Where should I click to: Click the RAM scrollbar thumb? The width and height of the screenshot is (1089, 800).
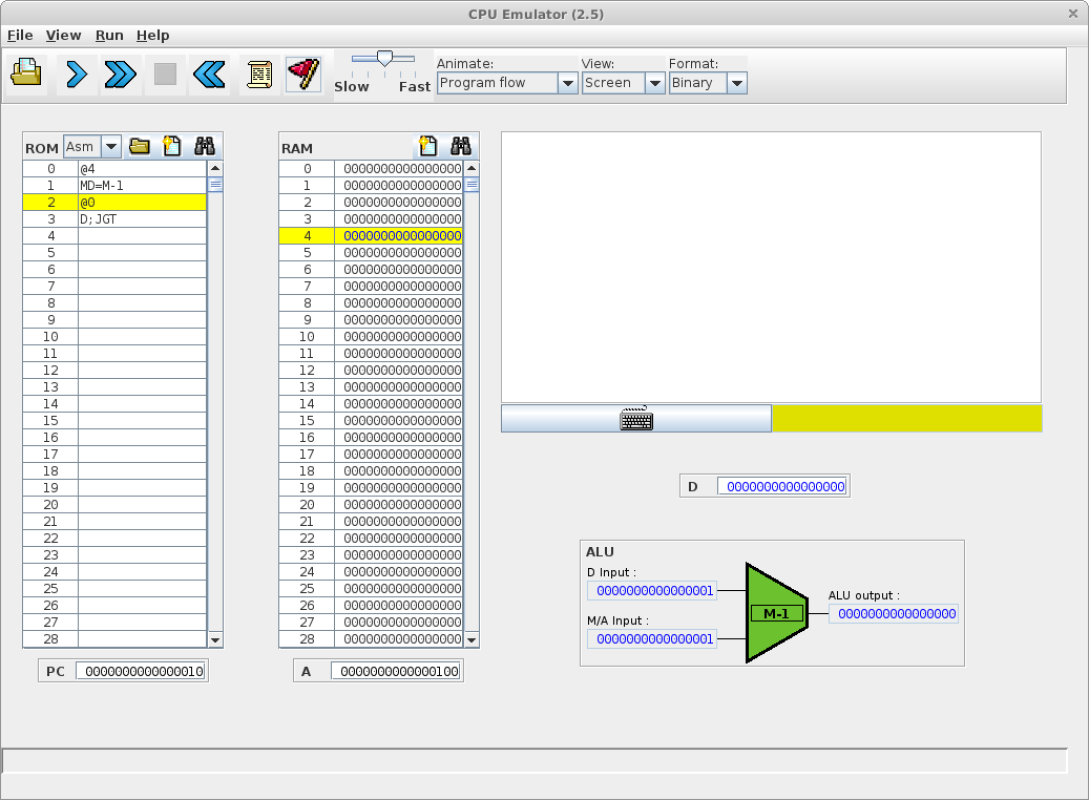472,184
